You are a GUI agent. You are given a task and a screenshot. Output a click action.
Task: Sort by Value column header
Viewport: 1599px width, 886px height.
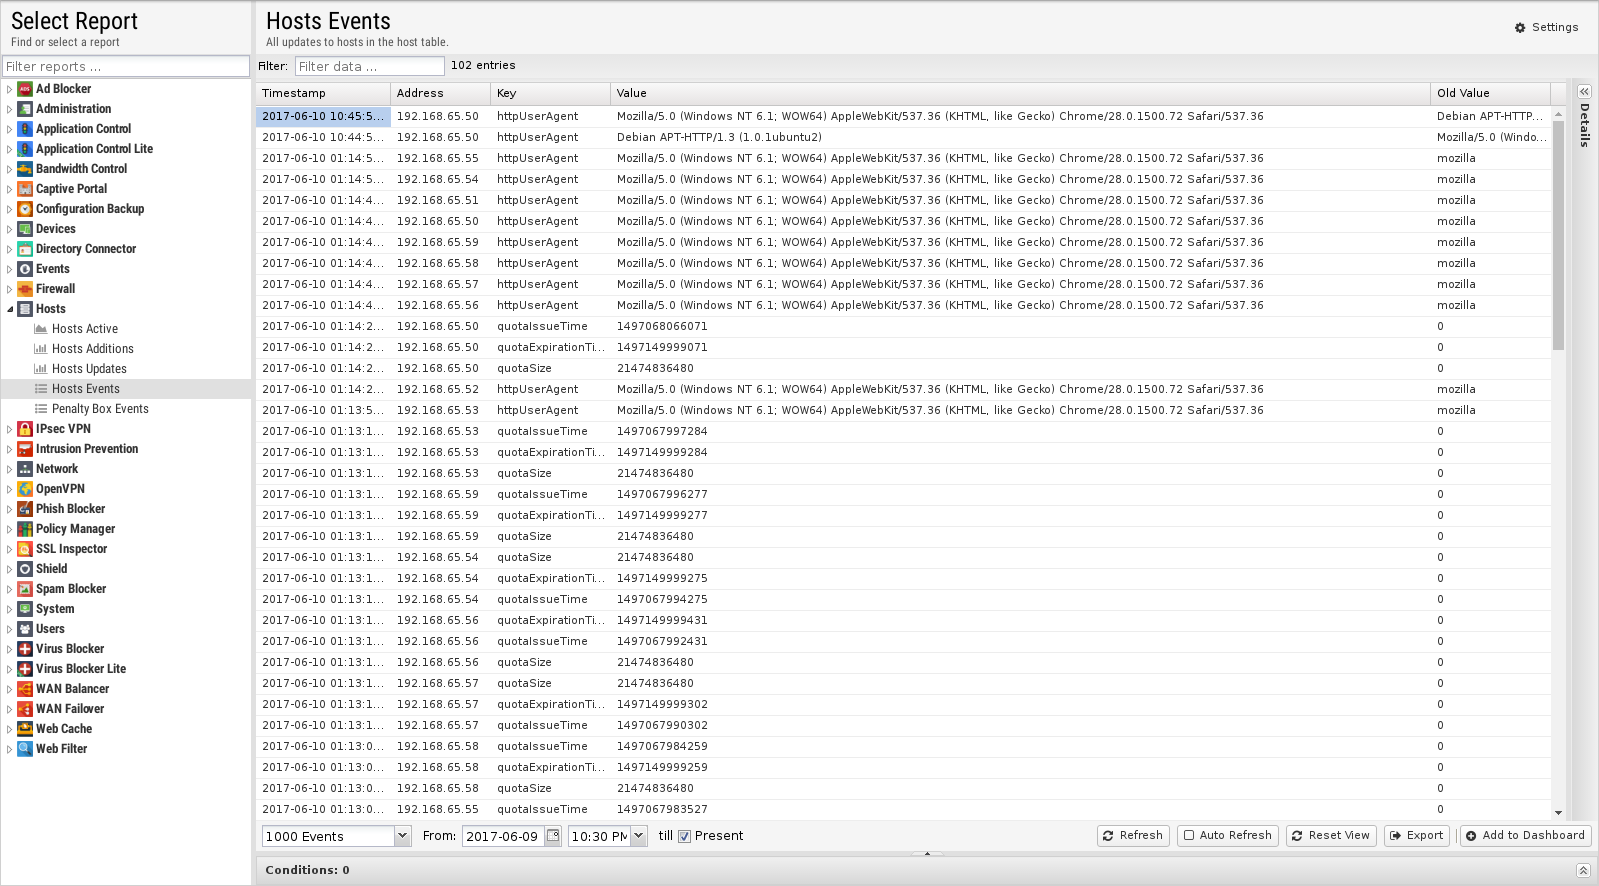[1020, 93]
